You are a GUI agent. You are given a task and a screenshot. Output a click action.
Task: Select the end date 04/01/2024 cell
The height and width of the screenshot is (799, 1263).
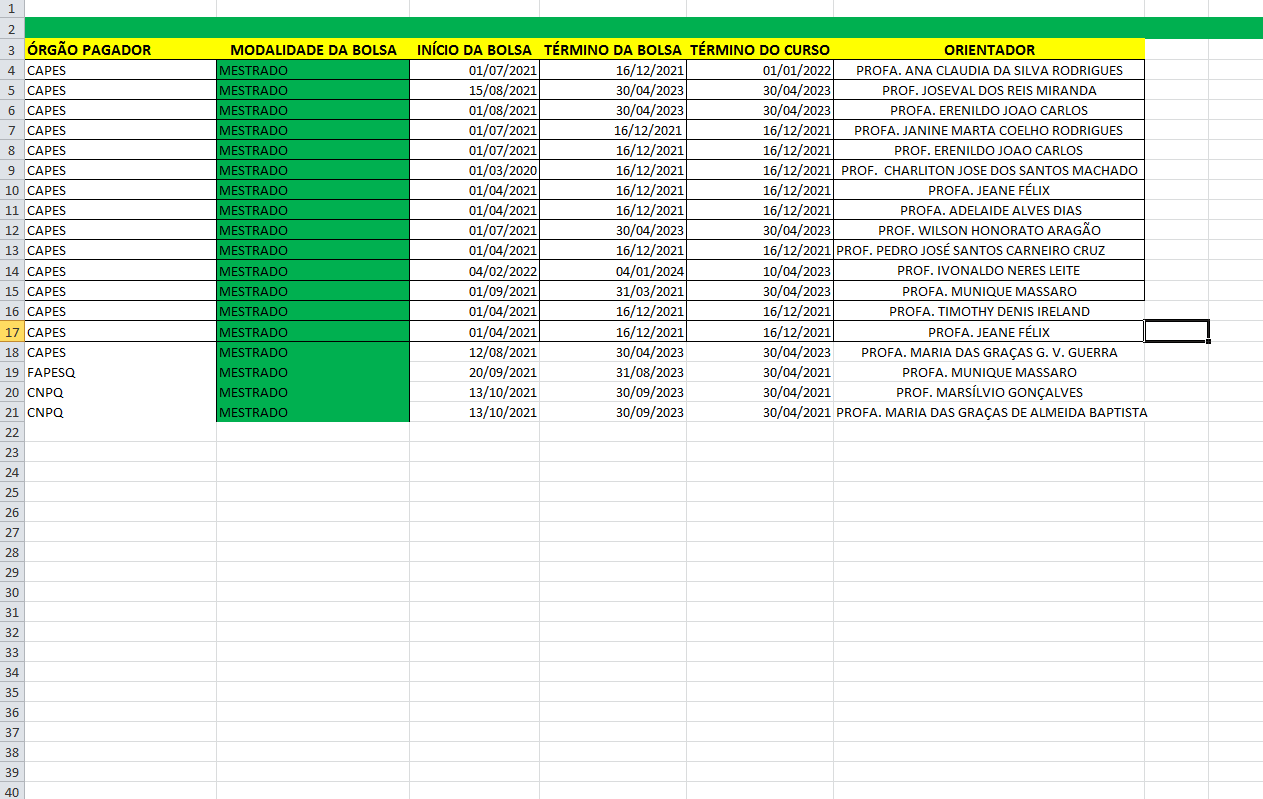pyautogui.click(x=612, y=271)
